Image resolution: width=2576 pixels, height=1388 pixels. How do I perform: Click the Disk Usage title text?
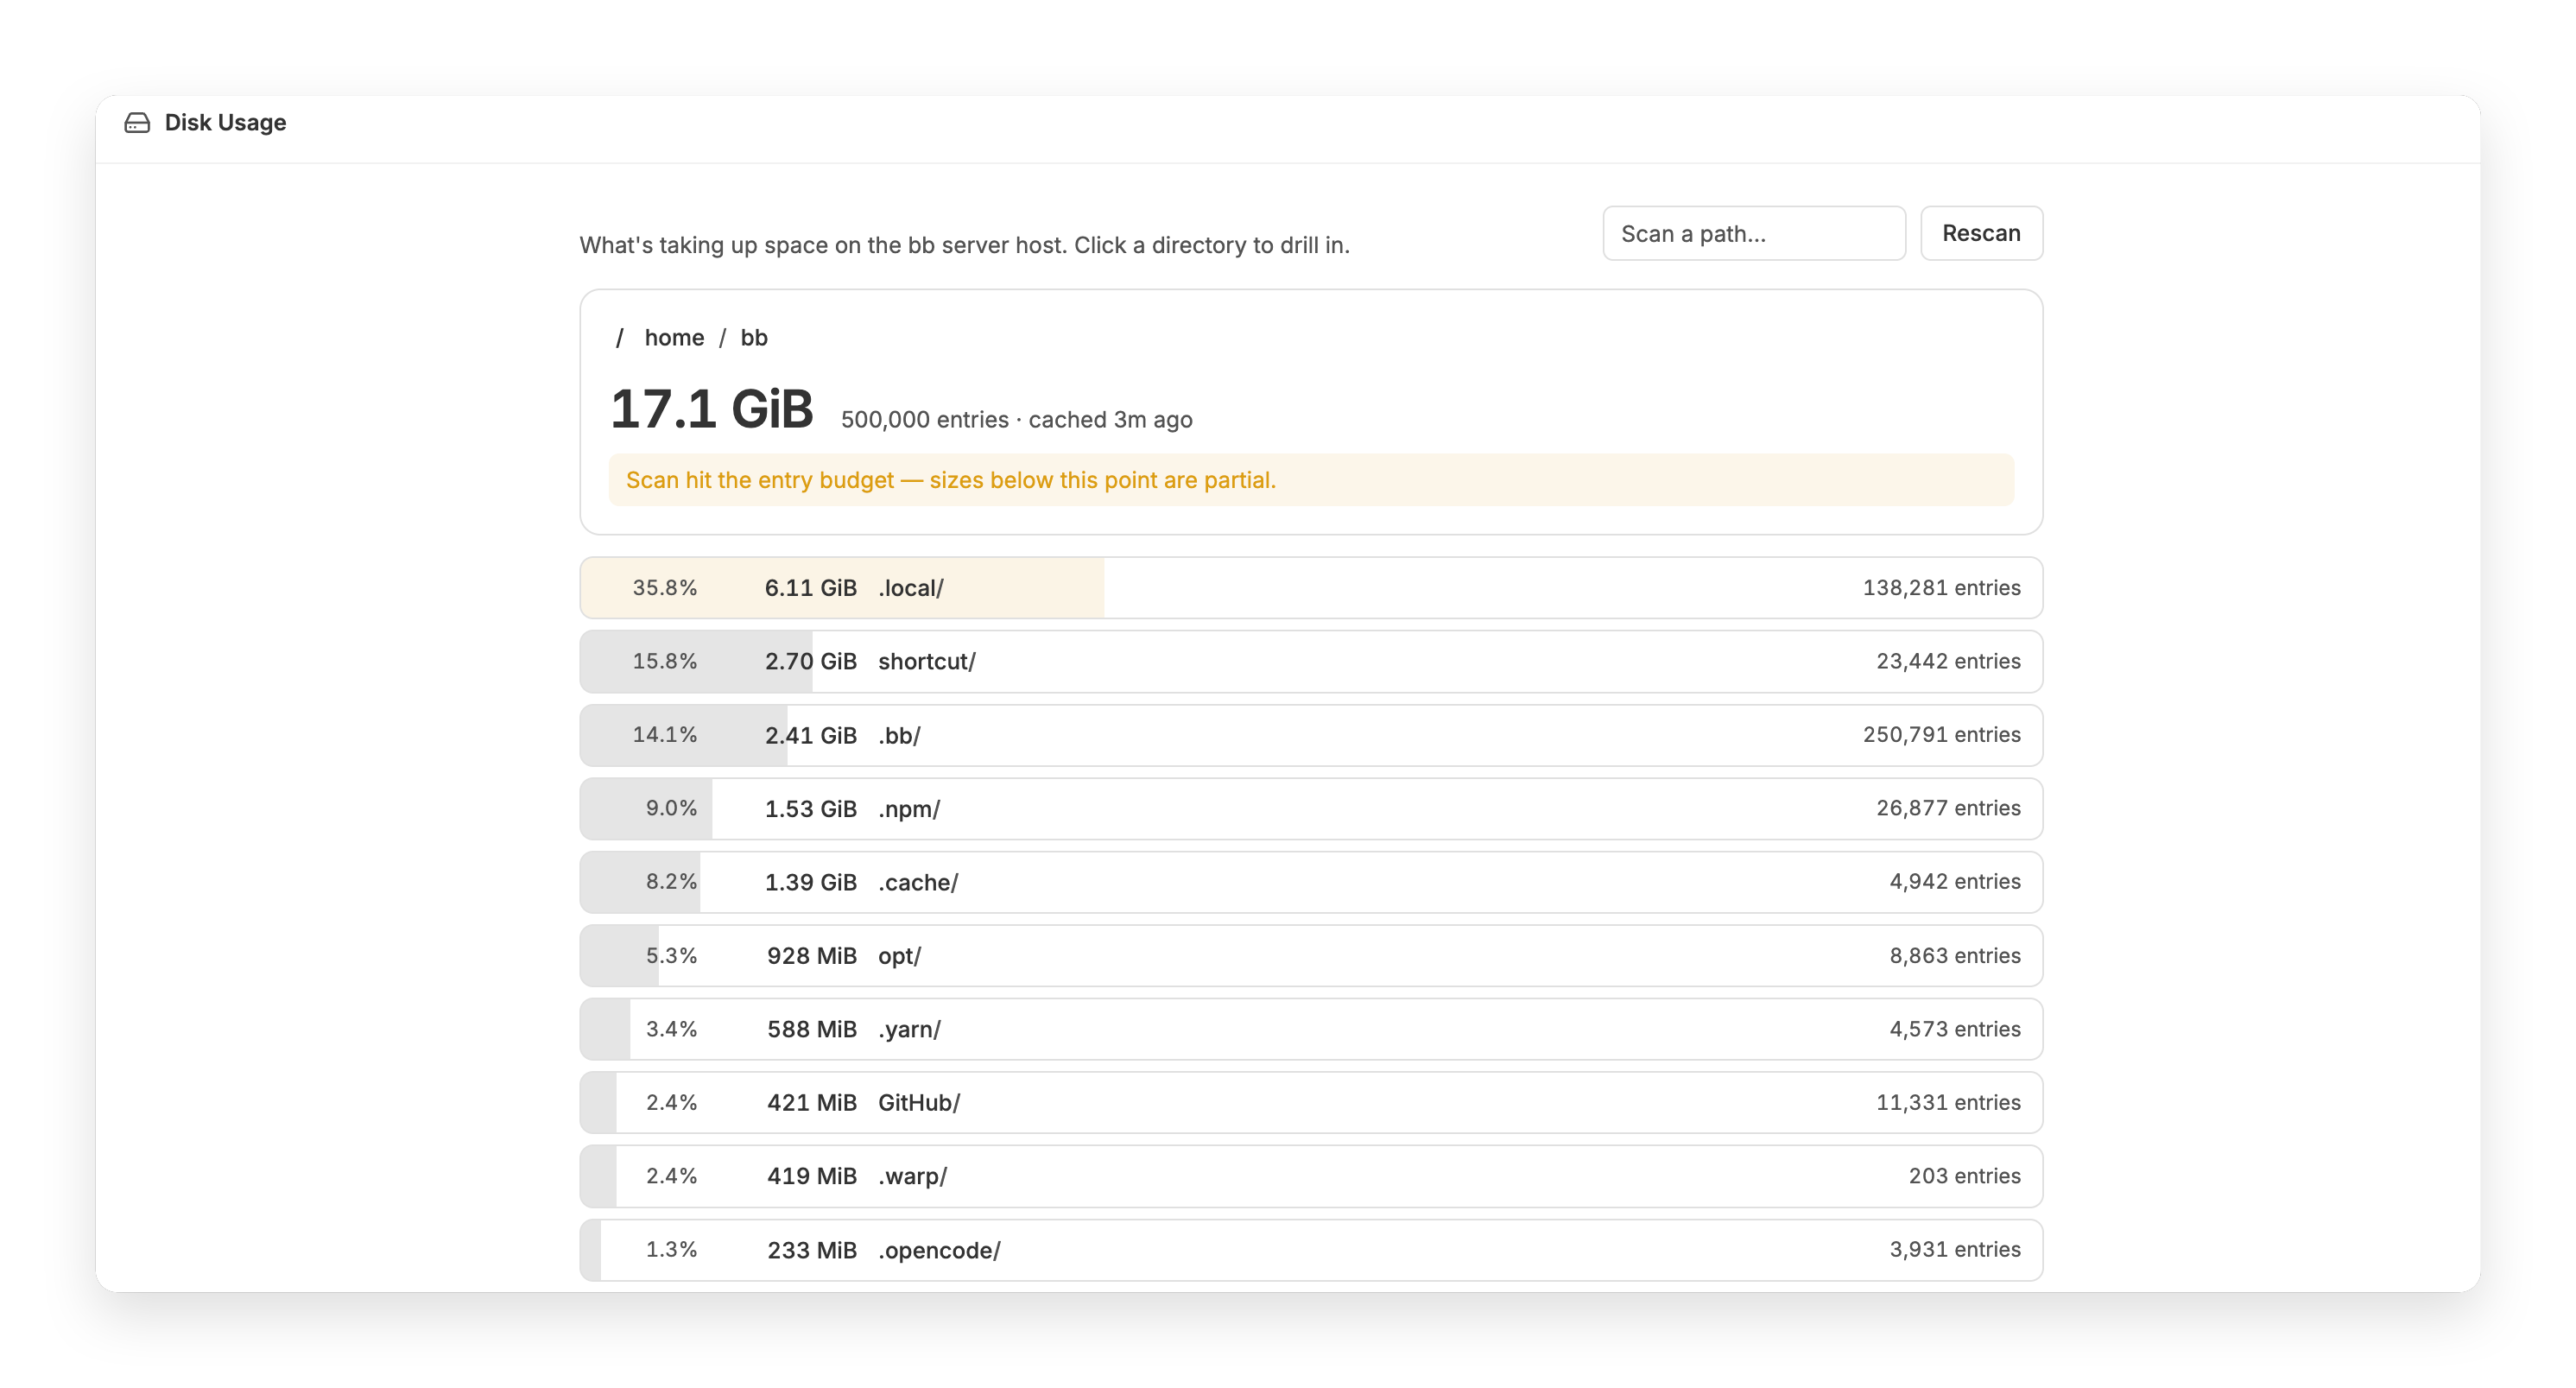point(225,123)
